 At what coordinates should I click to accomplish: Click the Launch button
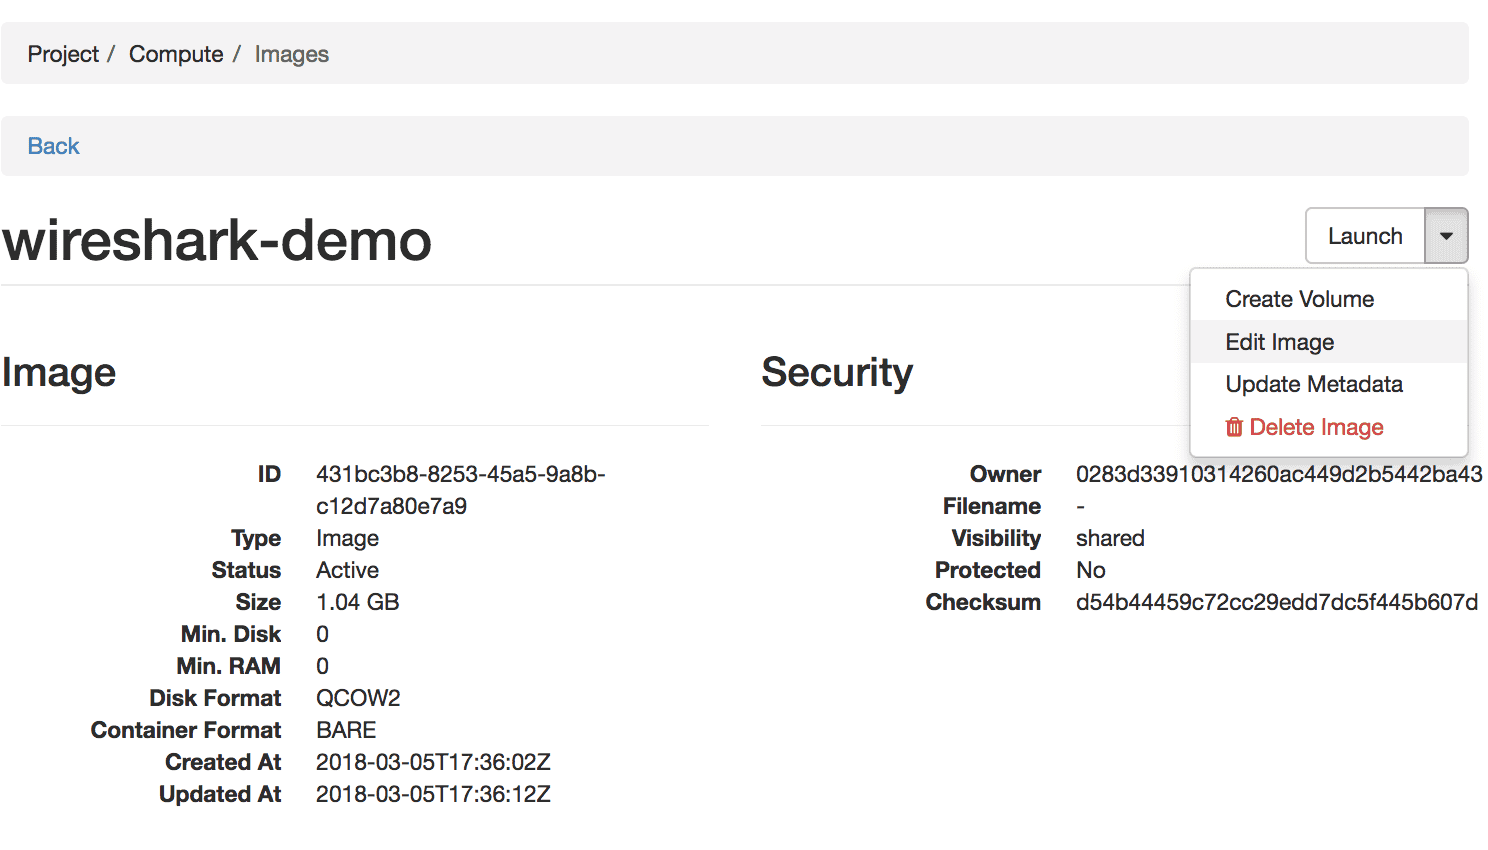pos(1365,236)
